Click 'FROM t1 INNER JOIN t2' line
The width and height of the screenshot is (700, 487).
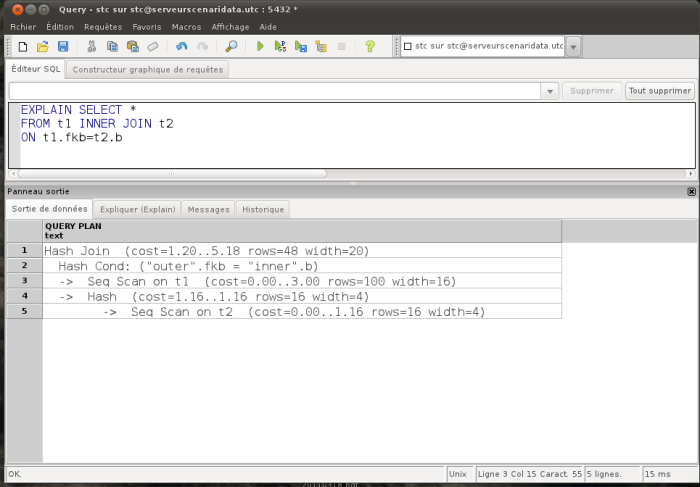click(x=97, y=124)
